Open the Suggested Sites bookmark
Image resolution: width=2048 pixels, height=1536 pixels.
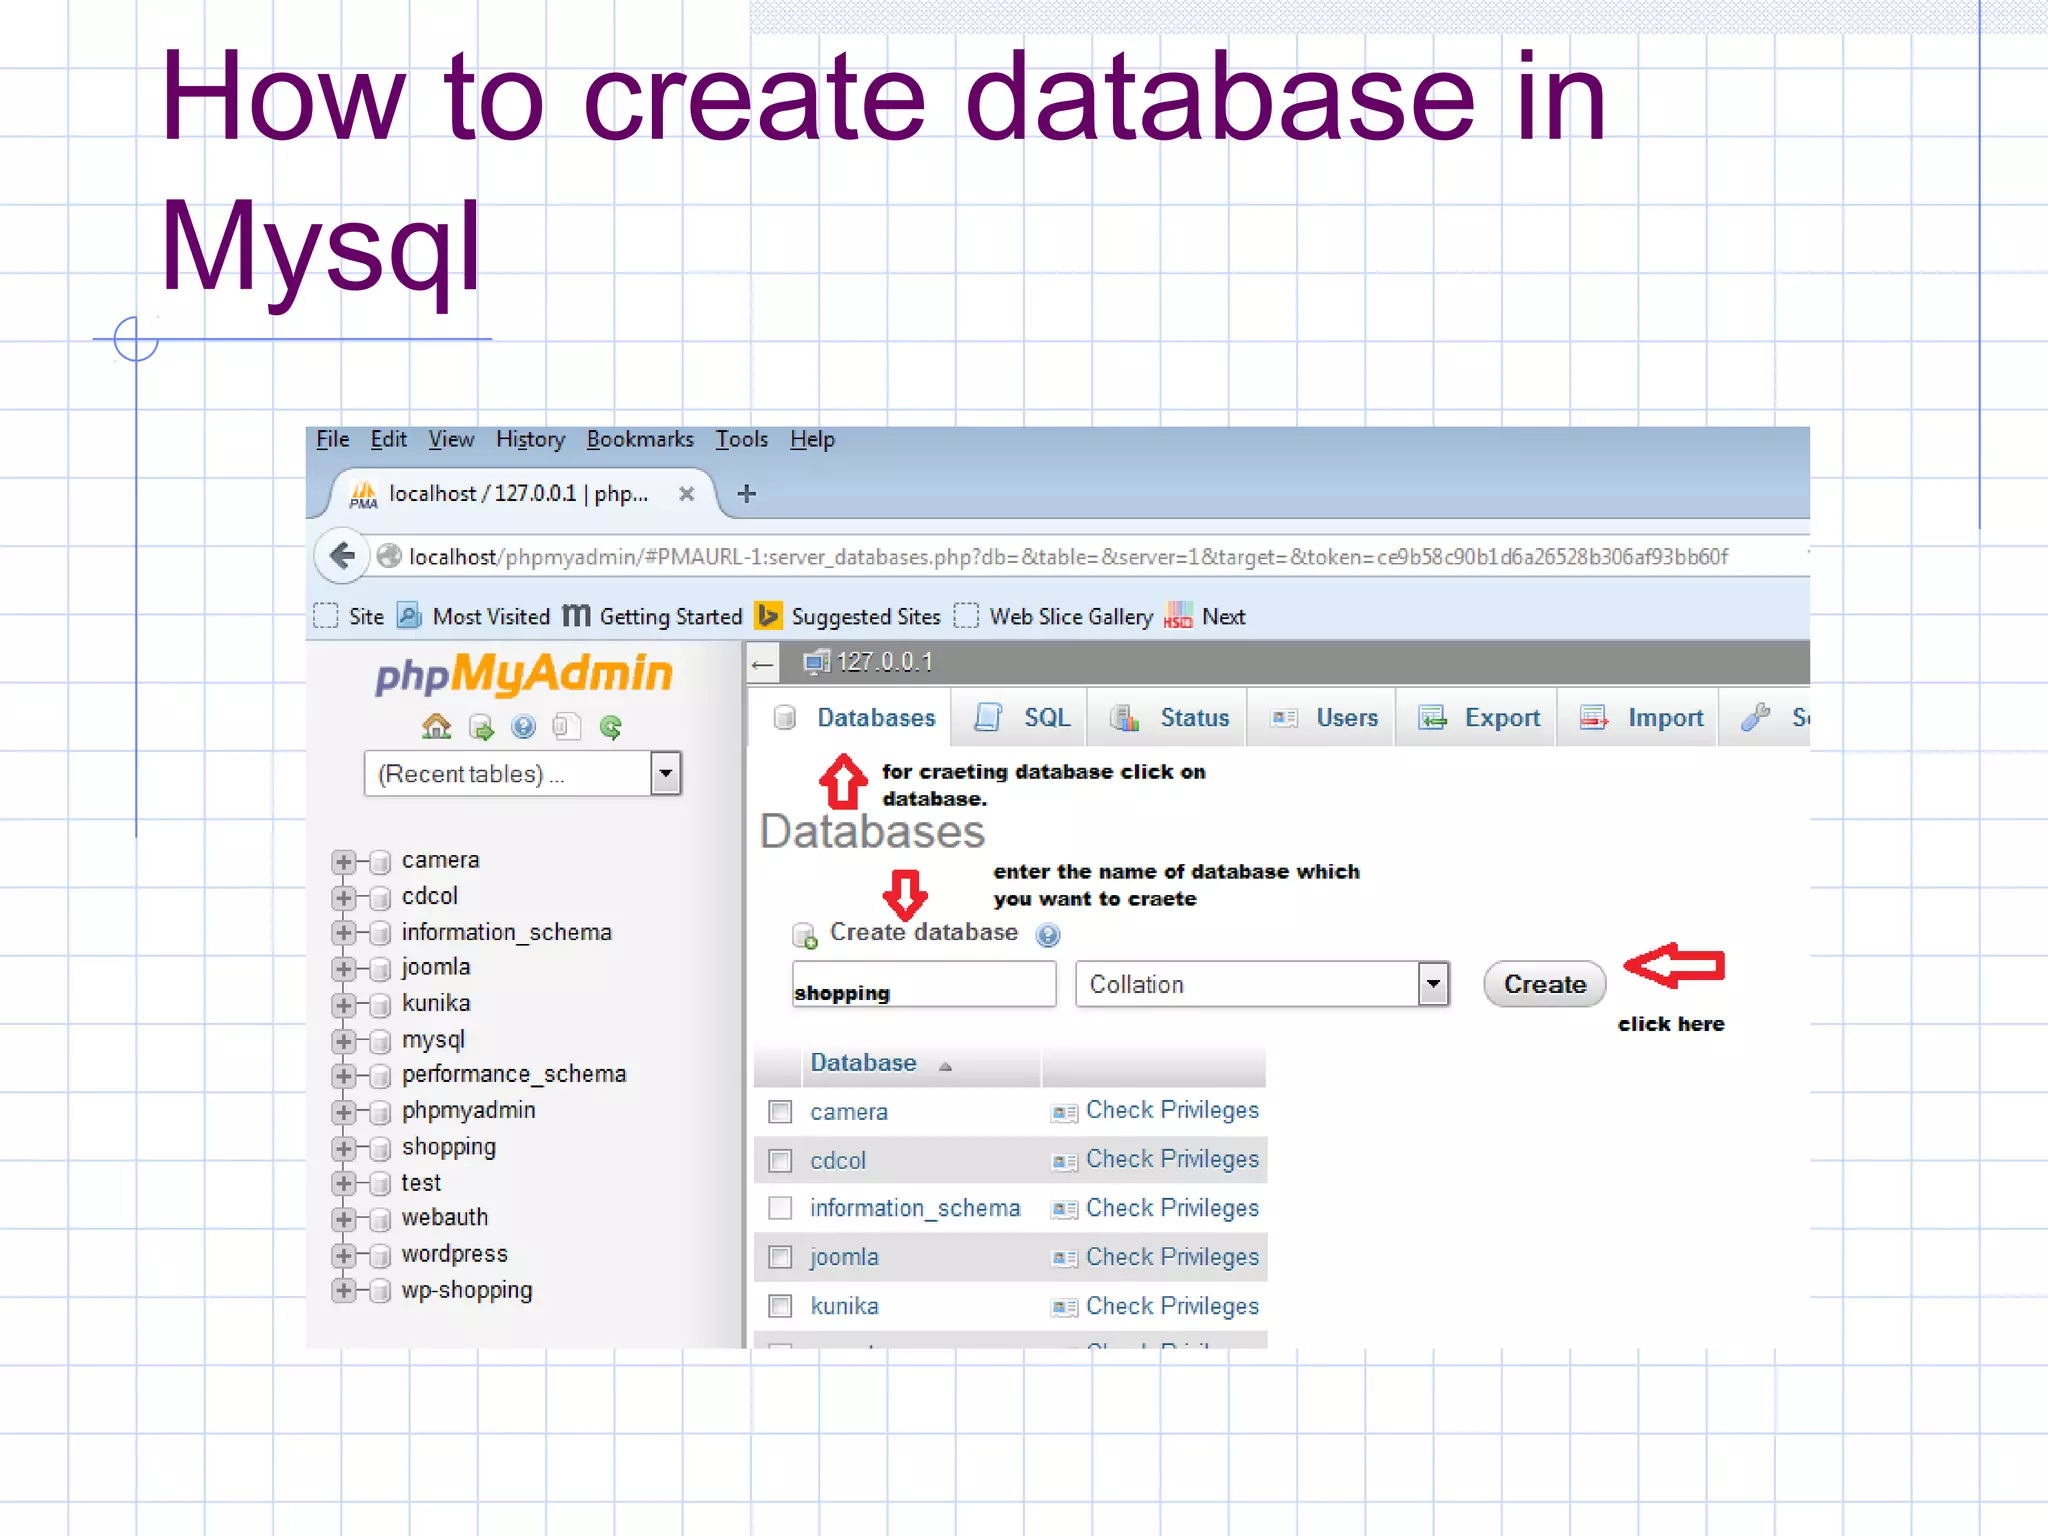848,616
